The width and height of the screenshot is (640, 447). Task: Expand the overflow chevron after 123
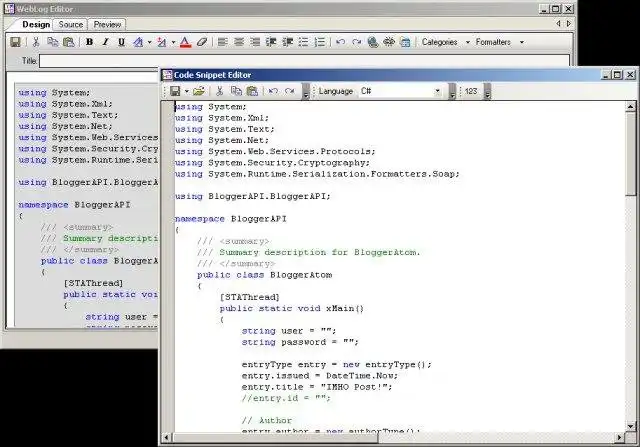click(x=487, y=91)
